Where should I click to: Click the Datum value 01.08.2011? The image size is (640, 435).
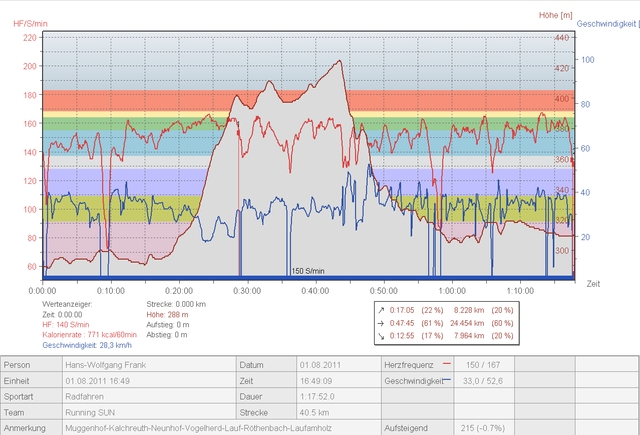320,365
